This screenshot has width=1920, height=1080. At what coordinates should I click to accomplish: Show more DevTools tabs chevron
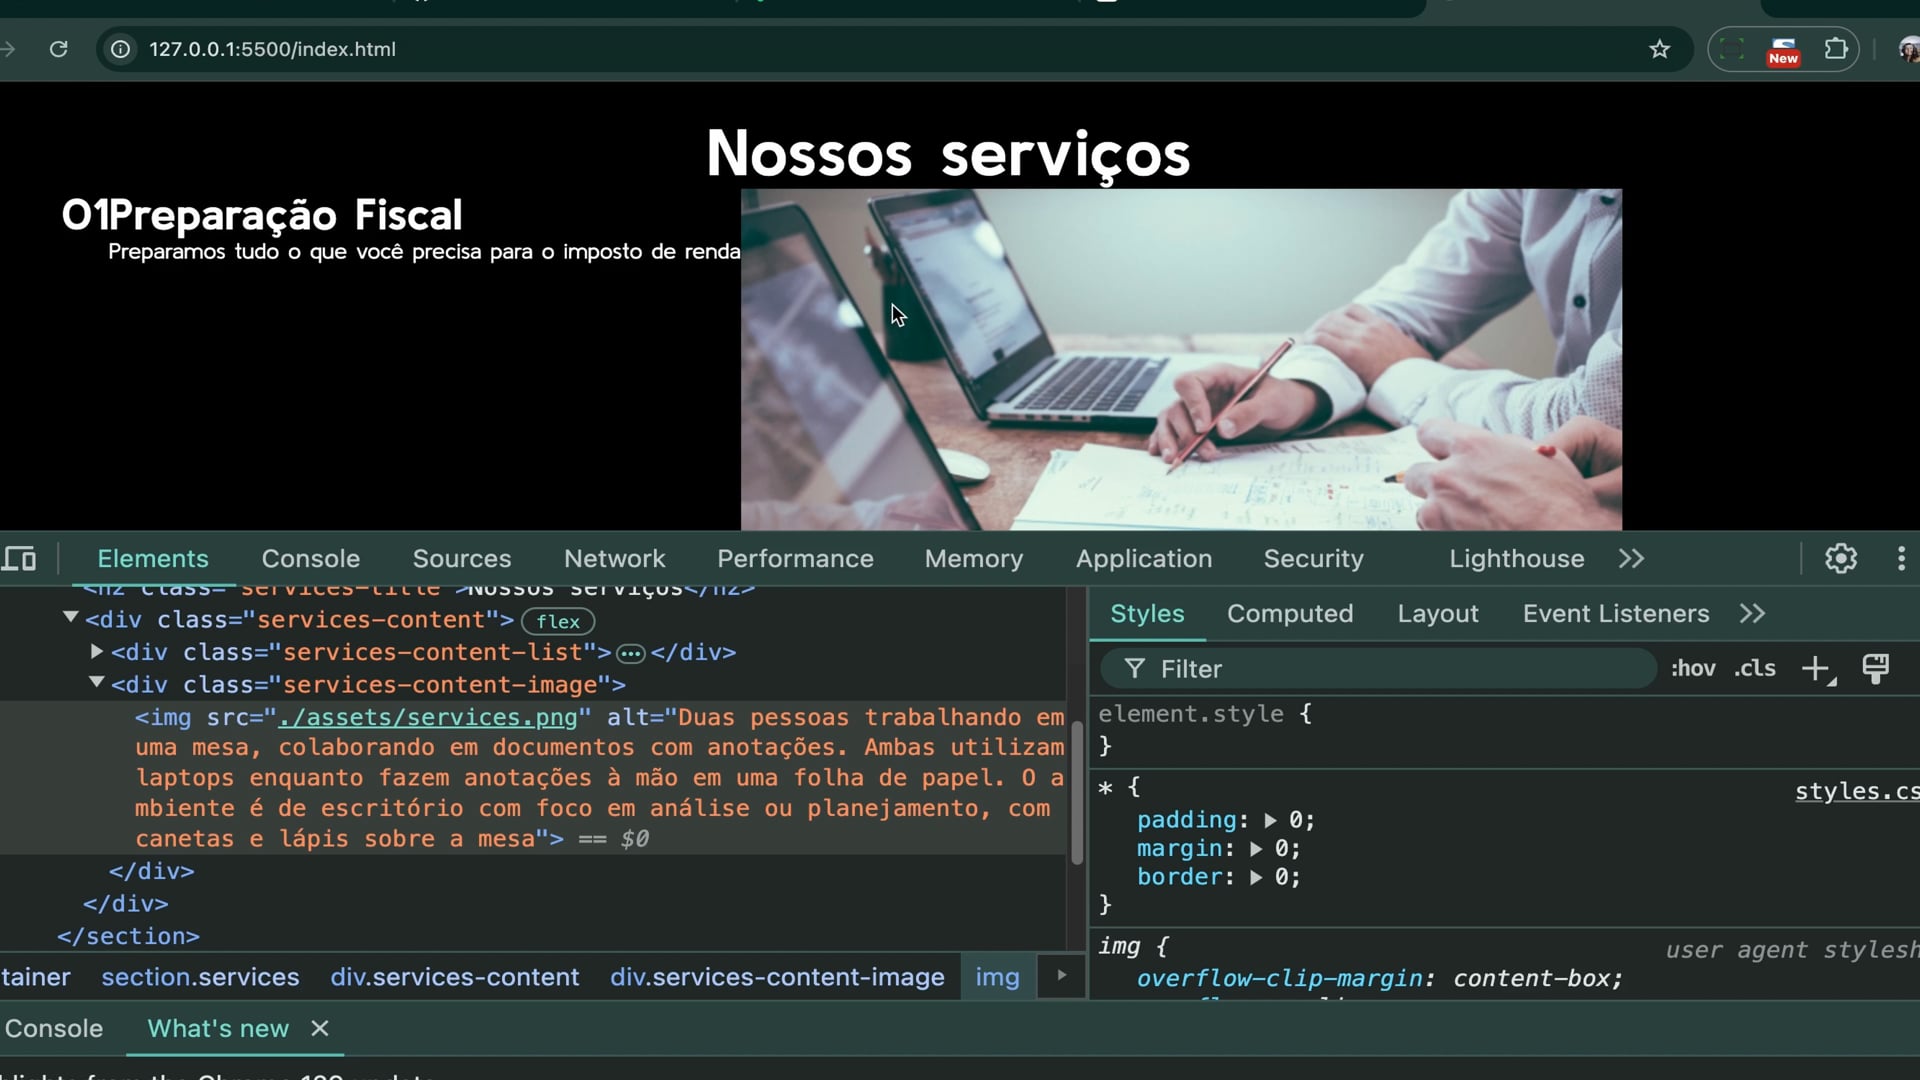(x=1631, y=558)
